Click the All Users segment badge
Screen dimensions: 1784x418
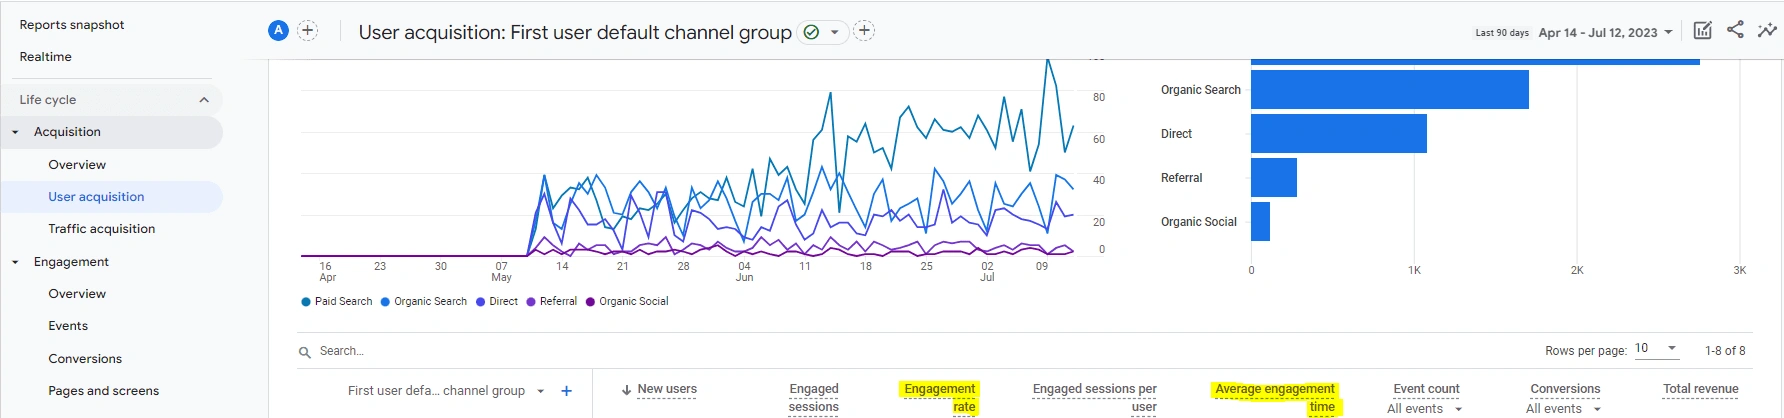click(x=278, y=31)
